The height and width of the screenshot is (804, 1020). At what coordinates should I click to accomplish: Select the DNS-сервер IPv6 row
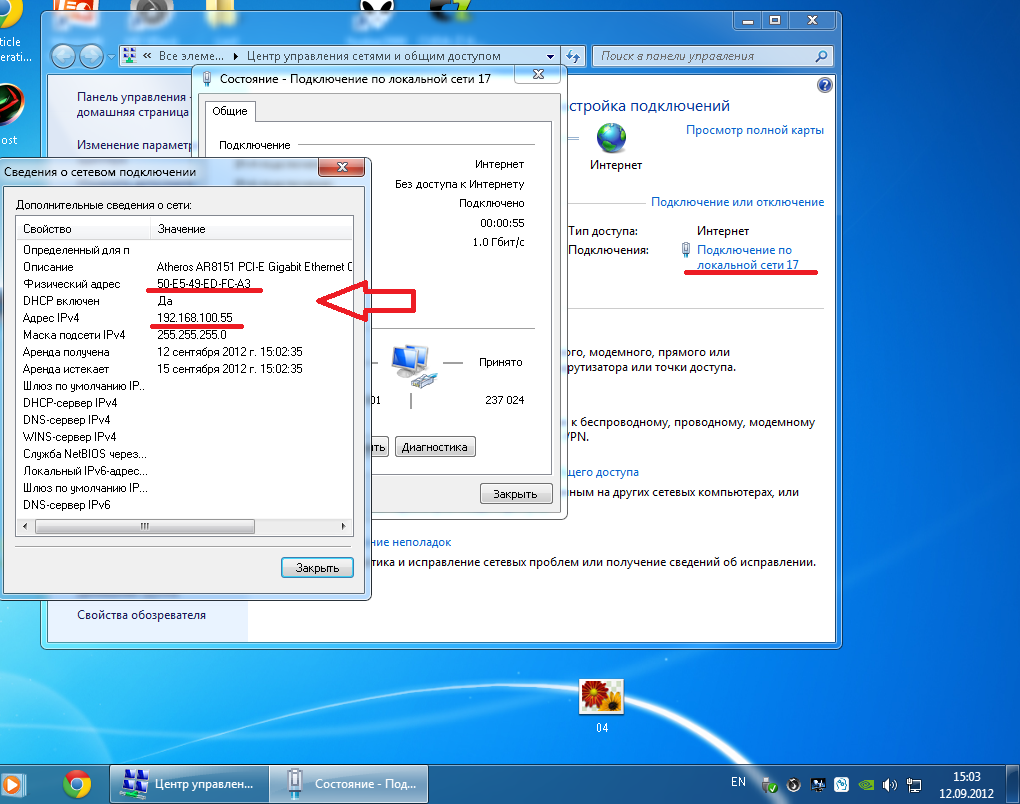185,505
